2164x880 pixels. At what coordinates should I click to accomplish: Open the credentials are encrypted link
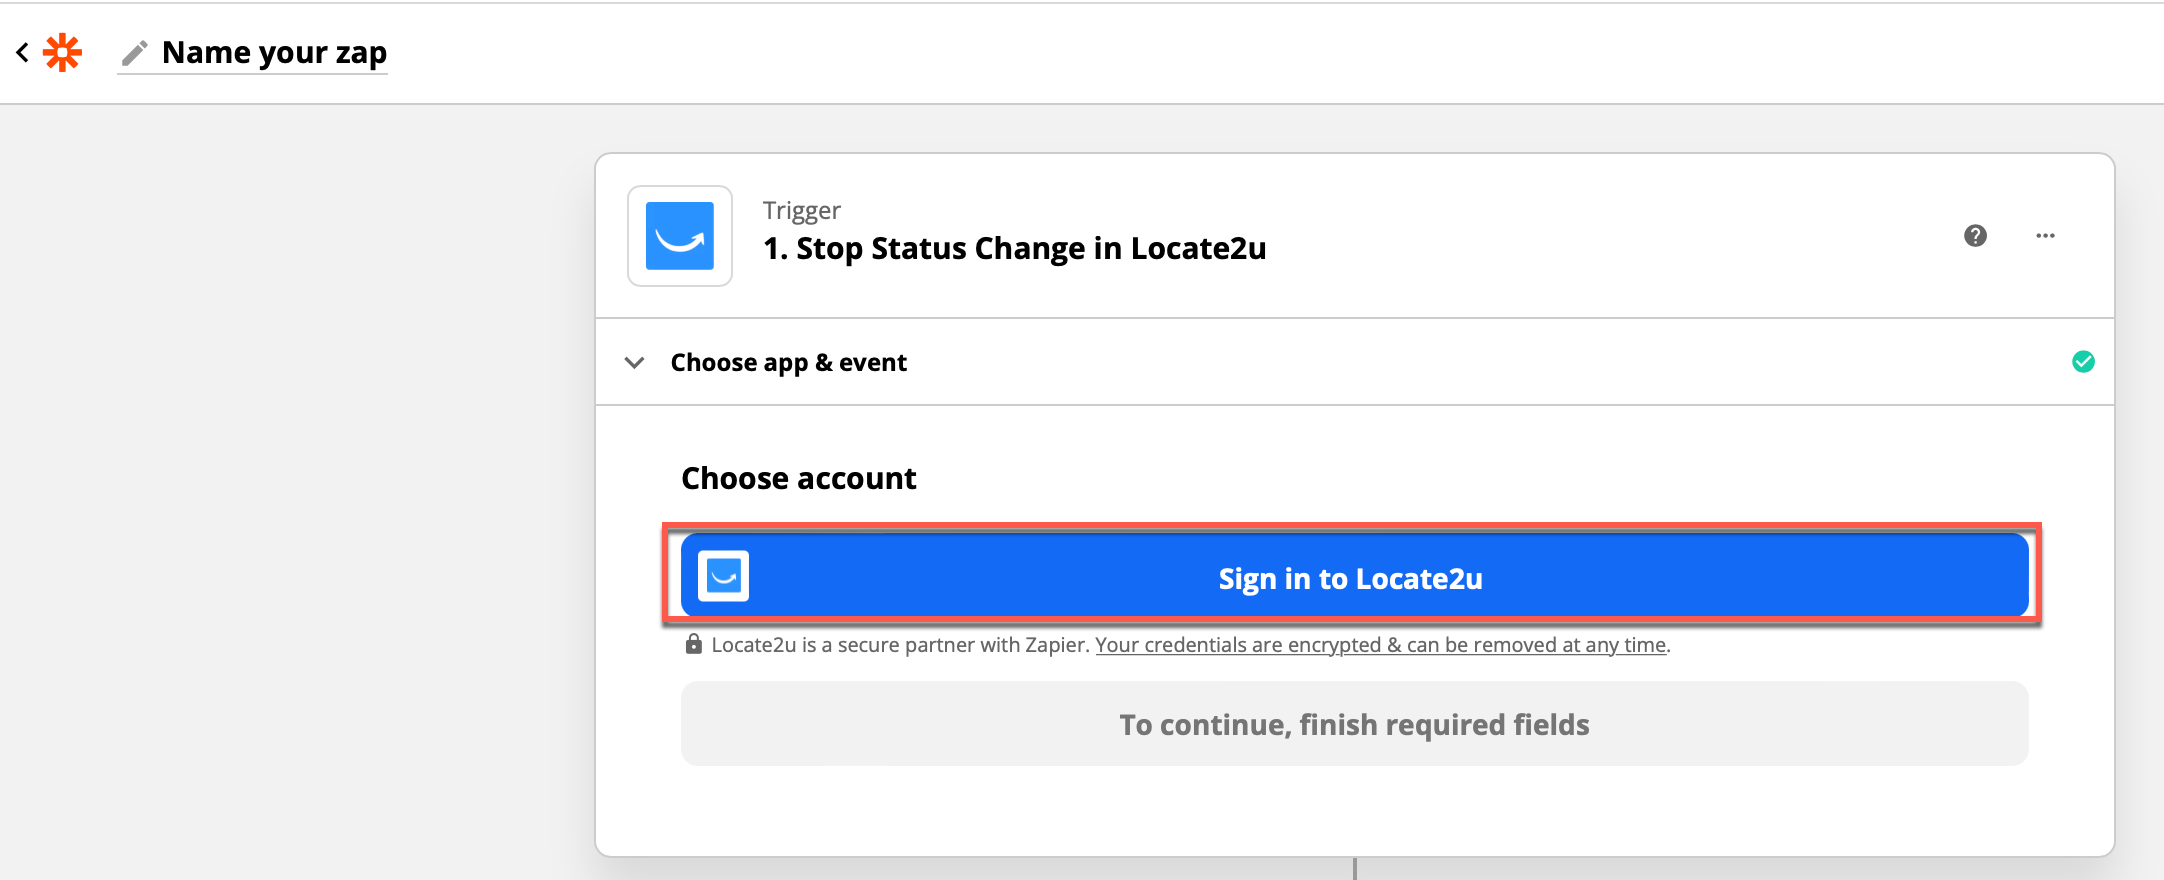click(1381, 645)
